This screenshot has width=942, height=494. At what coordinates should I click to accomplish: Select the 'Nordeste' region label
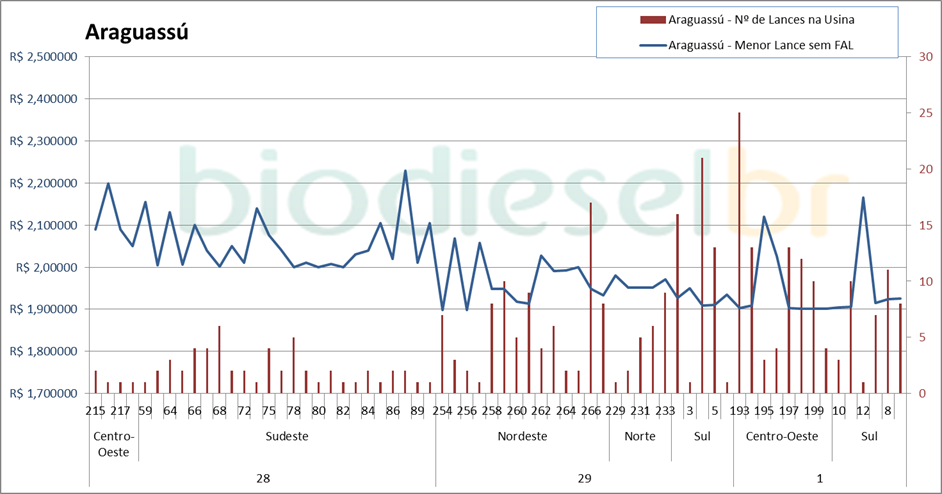[x=522, y=436]
